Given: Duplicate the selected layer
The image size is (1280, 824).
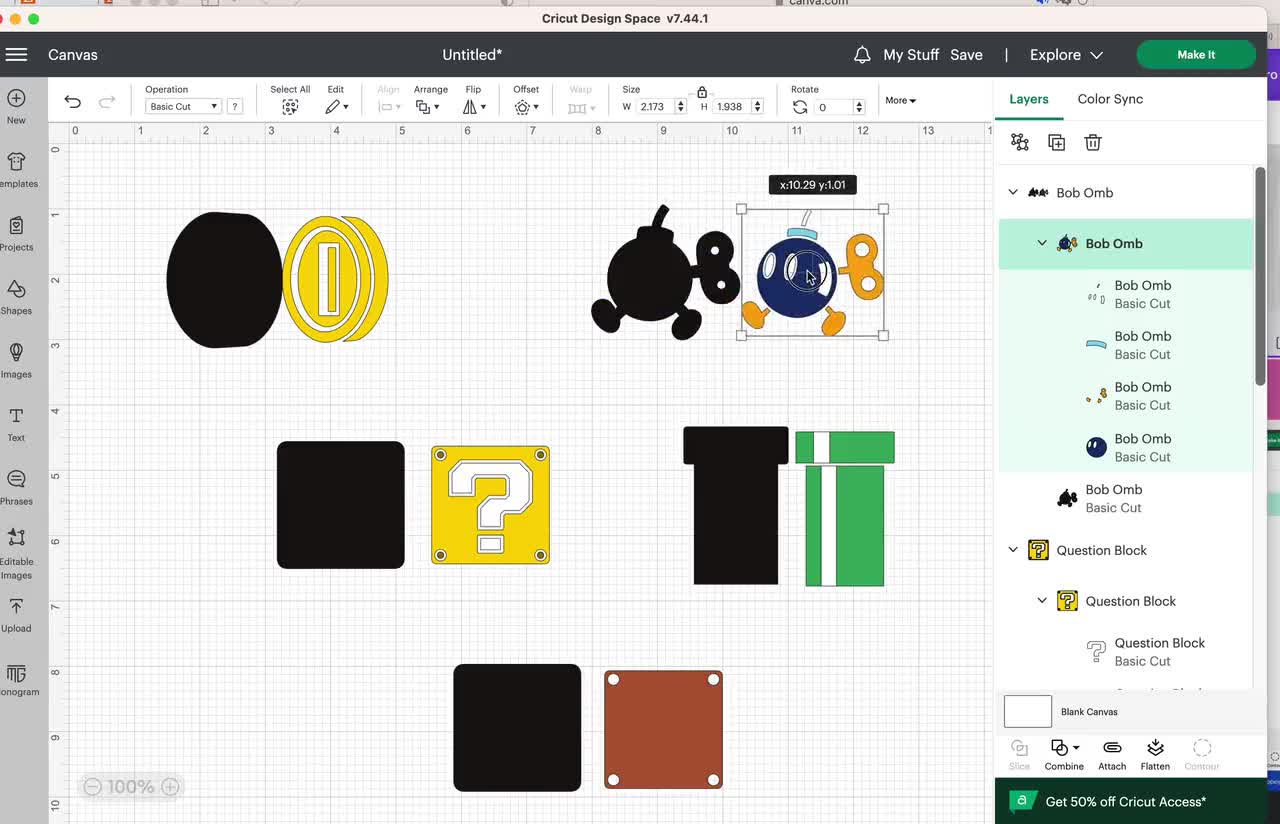Looking at the screenshot, I should pos(1056,142).
